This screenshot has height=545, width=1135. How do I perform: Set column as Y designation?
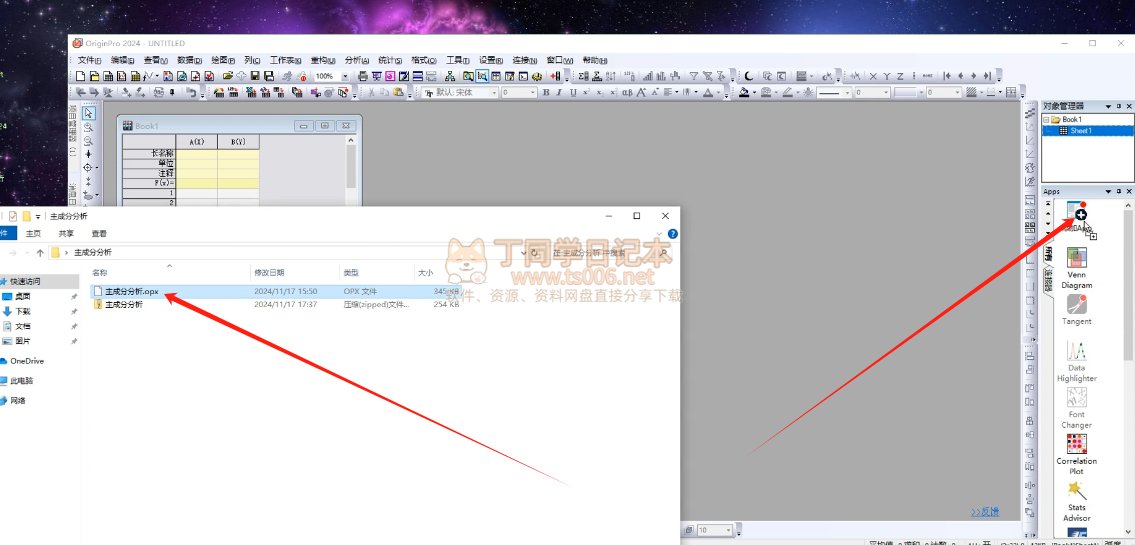pos(886,76)
